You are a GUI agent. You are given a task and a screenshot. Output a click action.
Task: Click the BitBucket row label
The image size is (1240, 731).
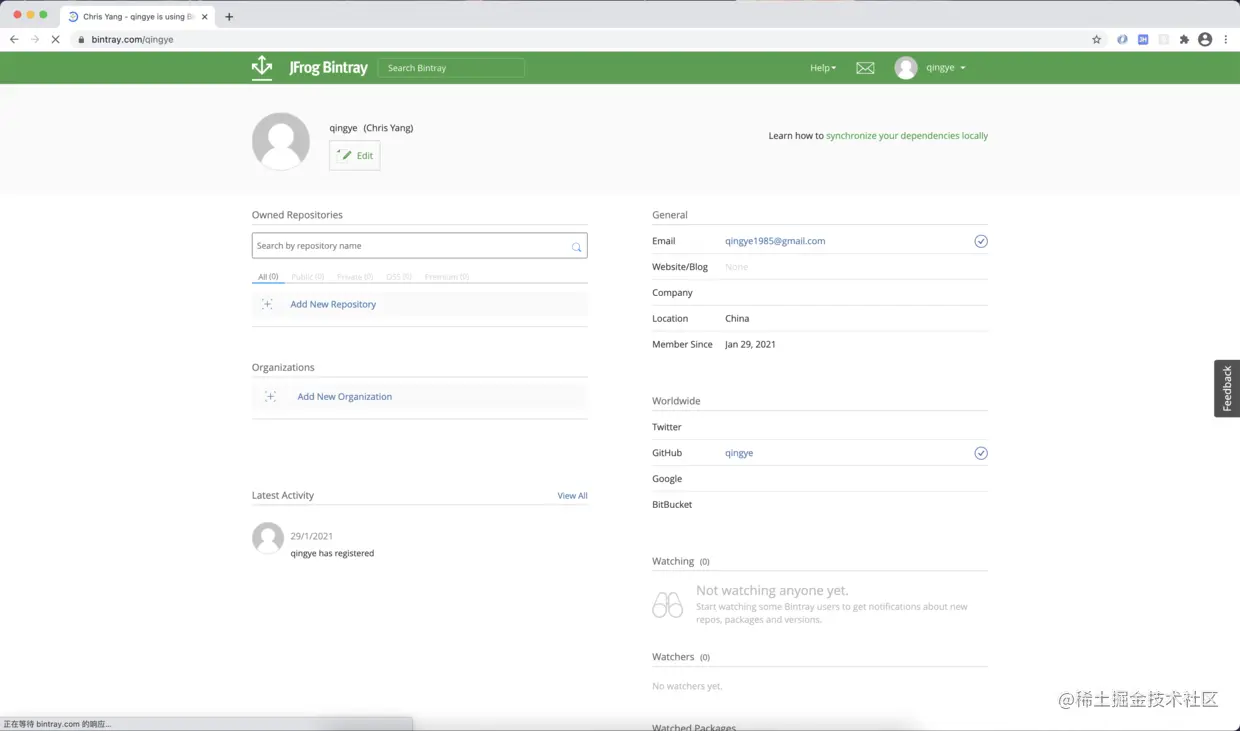coord(672,505)
